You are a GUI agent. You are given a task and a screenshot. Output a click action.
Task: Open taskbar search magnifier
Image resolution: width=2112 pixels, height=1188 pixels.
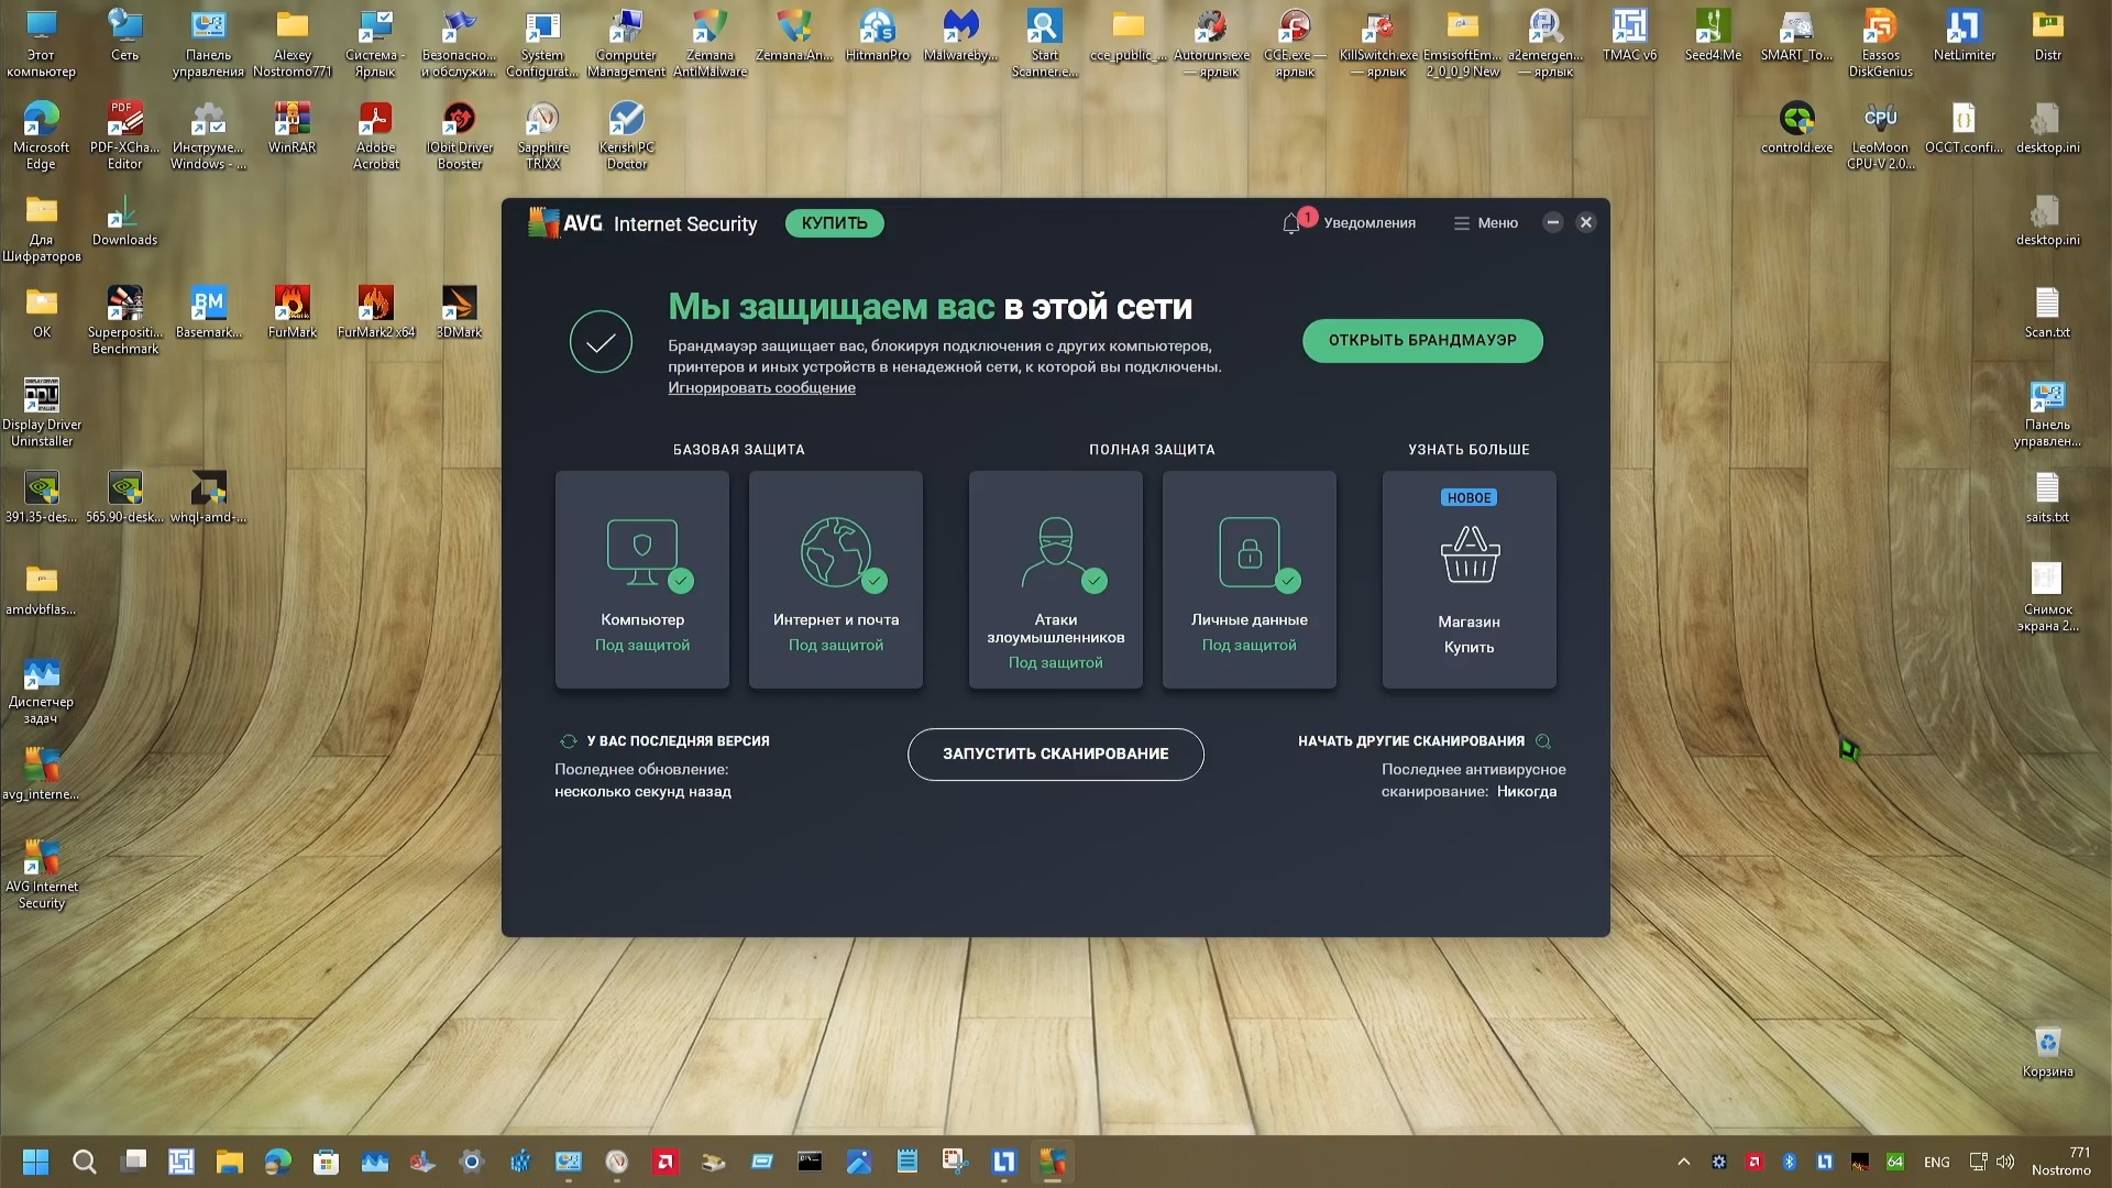(x=84, y=1161)
